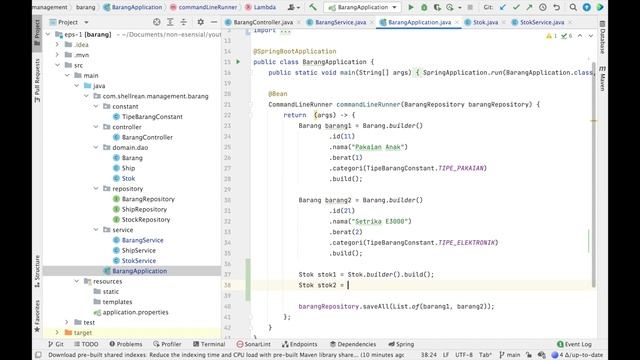Open Problems tool window
This screenshot has width=640, height=360.
point(126,344)
